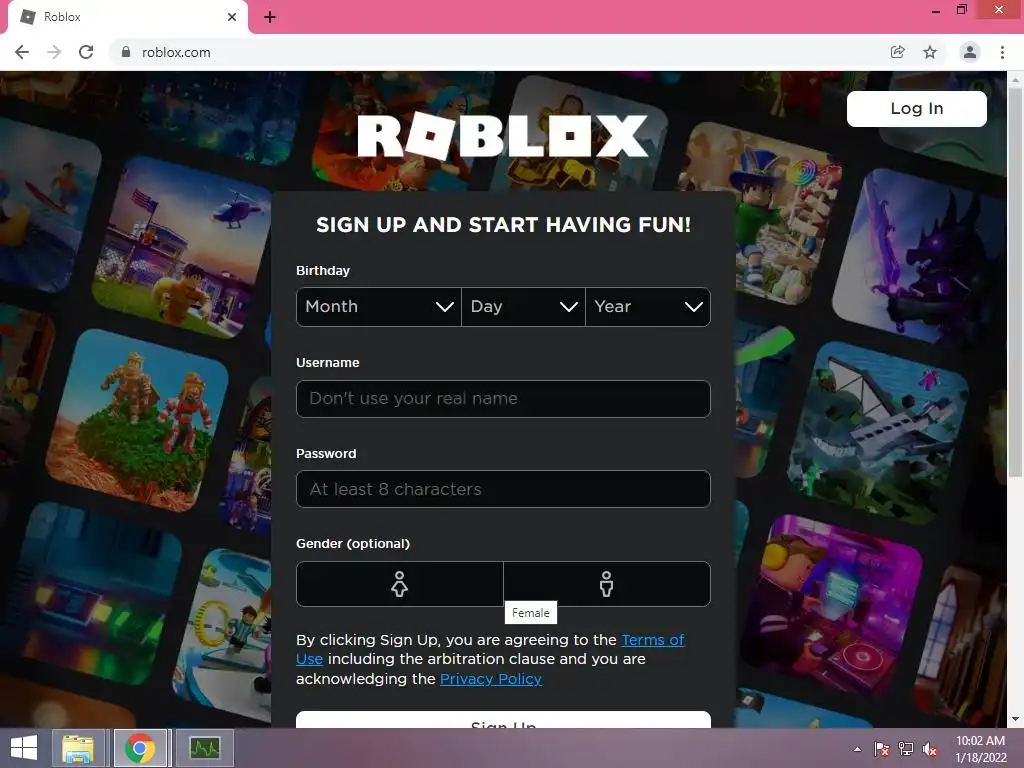The image size is (1024, 768).
Task: Open a new tab with the plus button
Action: [x=270, y=17]
